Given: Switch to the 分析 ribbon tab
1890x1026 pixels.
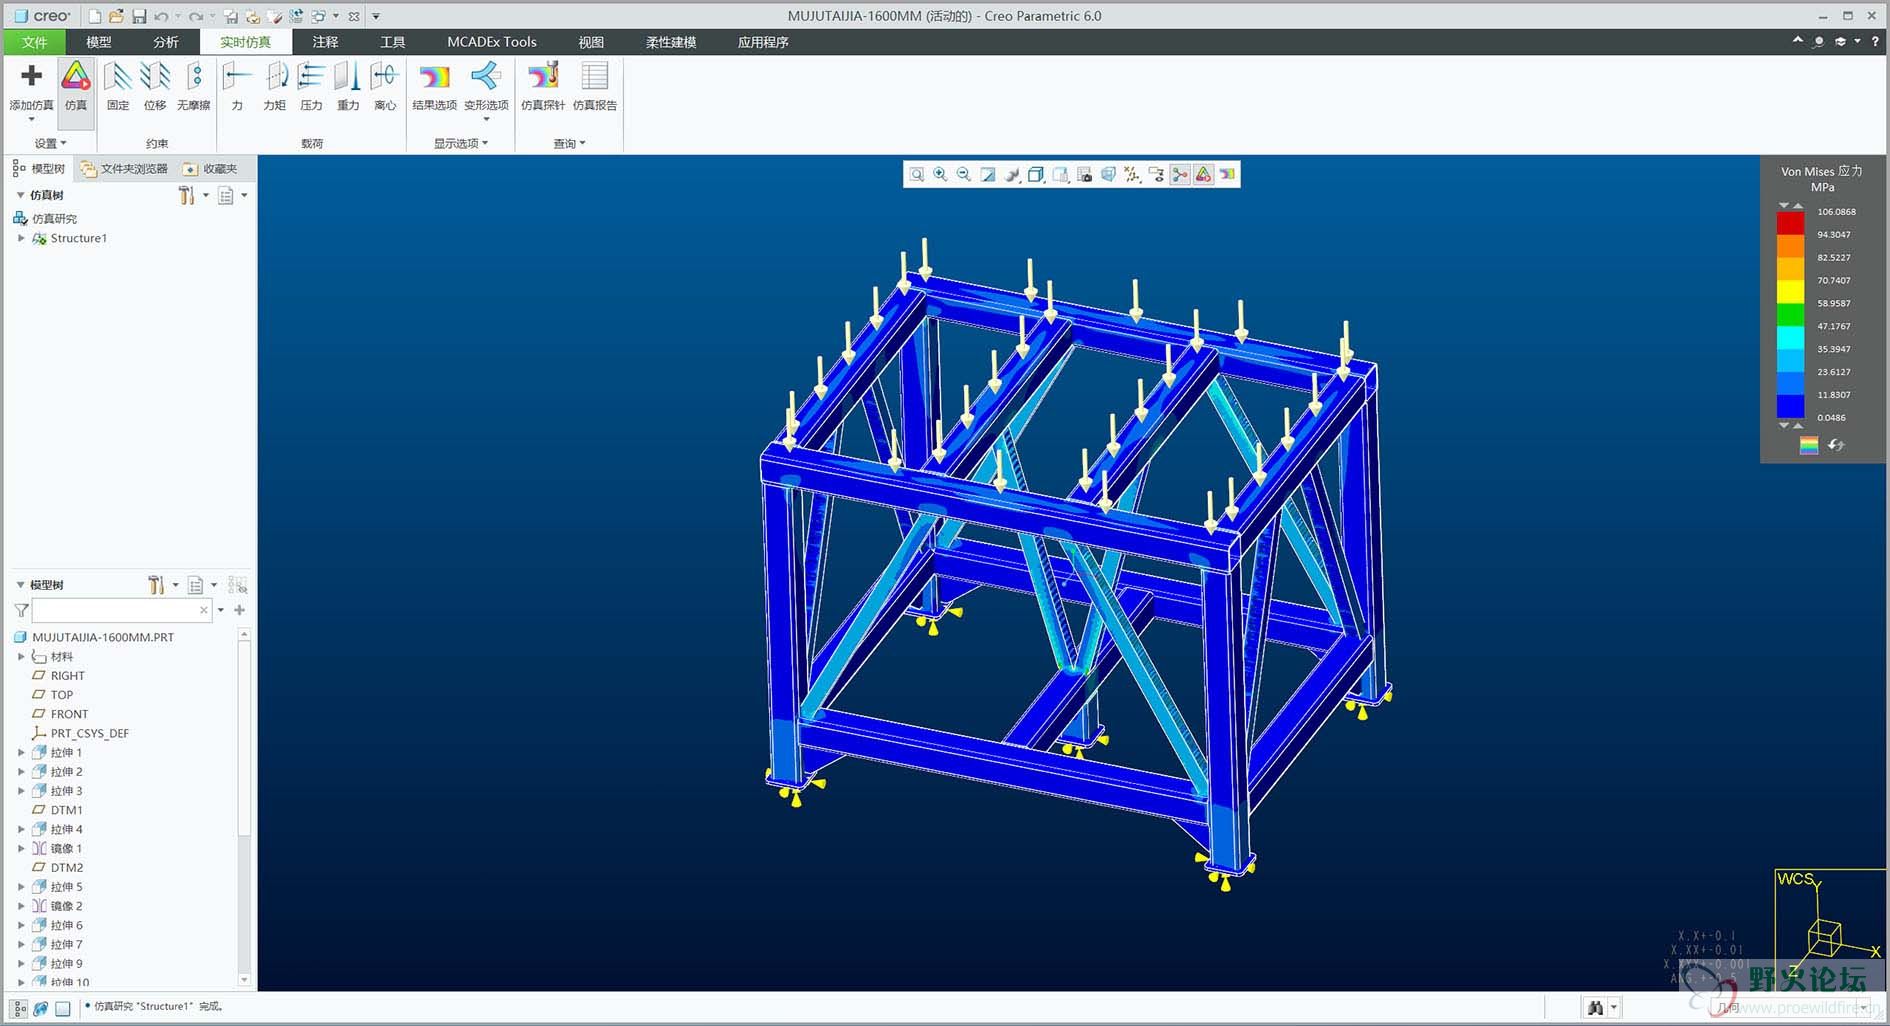Looking at the screenshot, I should click(x=166, y=42).
